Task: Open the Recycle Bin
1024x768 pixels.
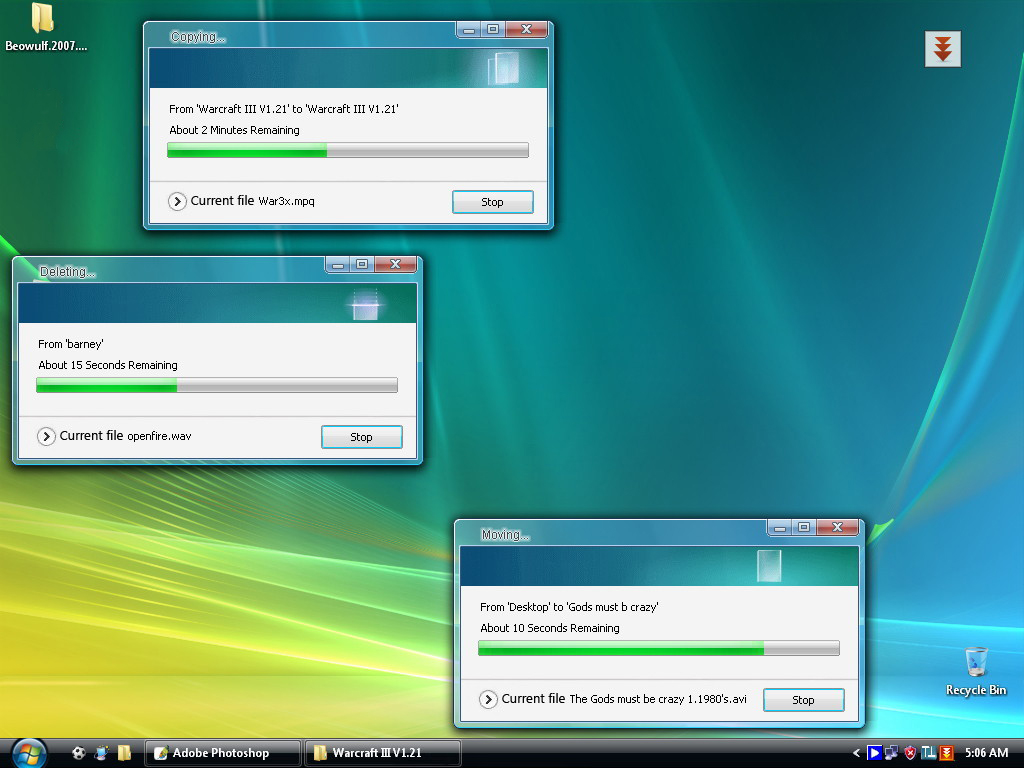Action: 975,660
